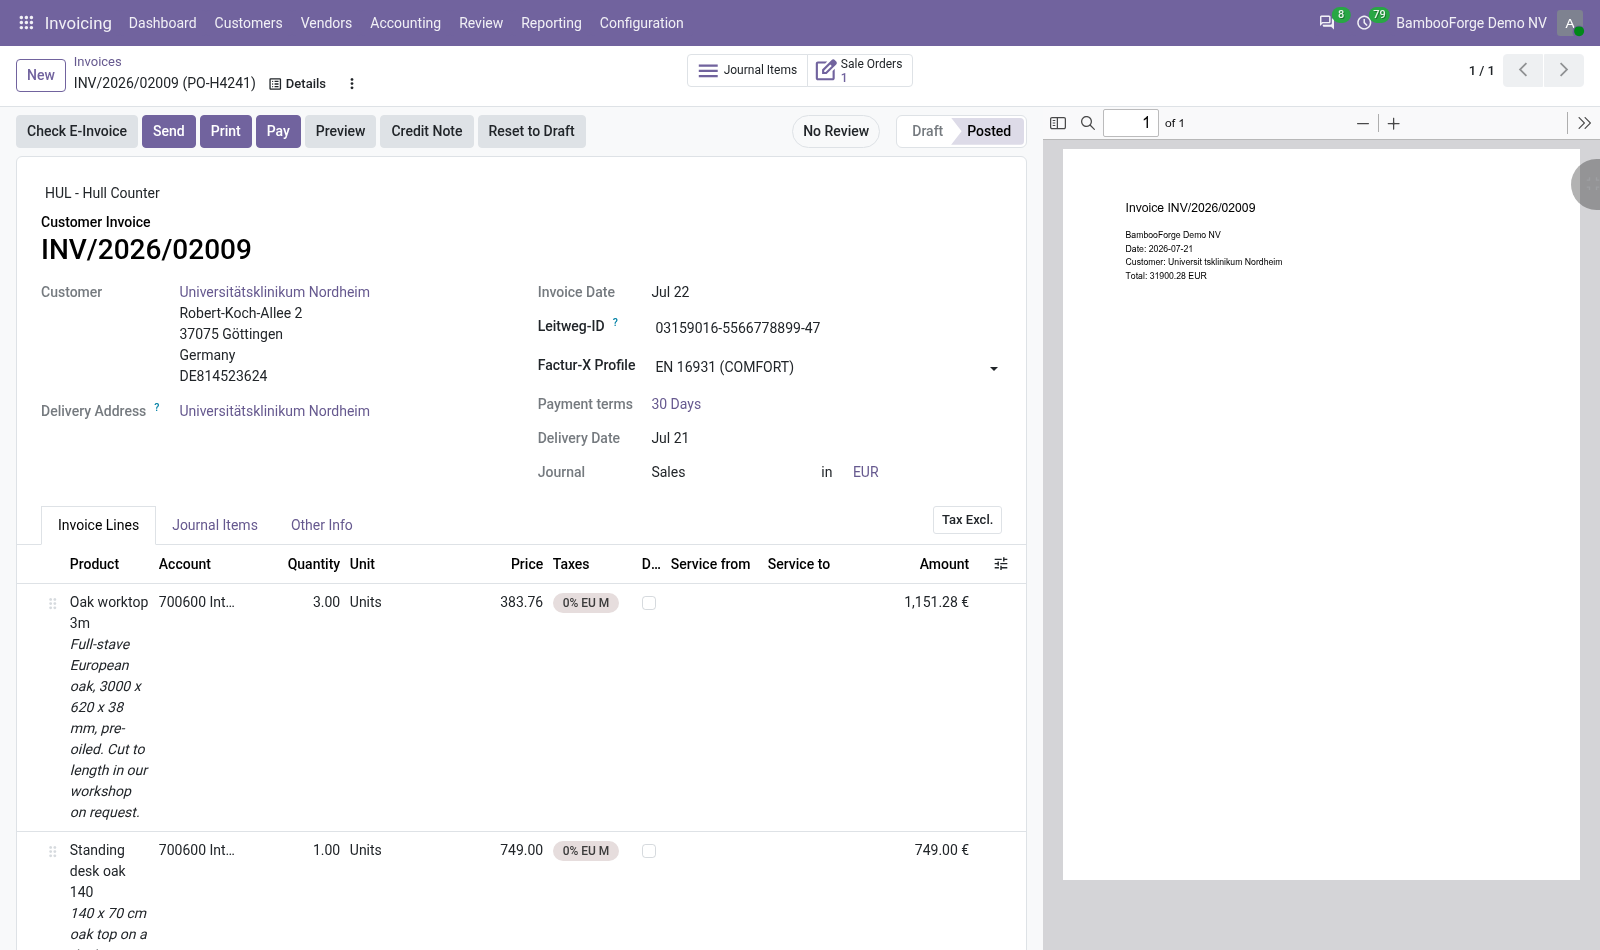Screen dimensions: 1600x950
Task: Click Delivery Address help question mark
Action: click(157, 407)
